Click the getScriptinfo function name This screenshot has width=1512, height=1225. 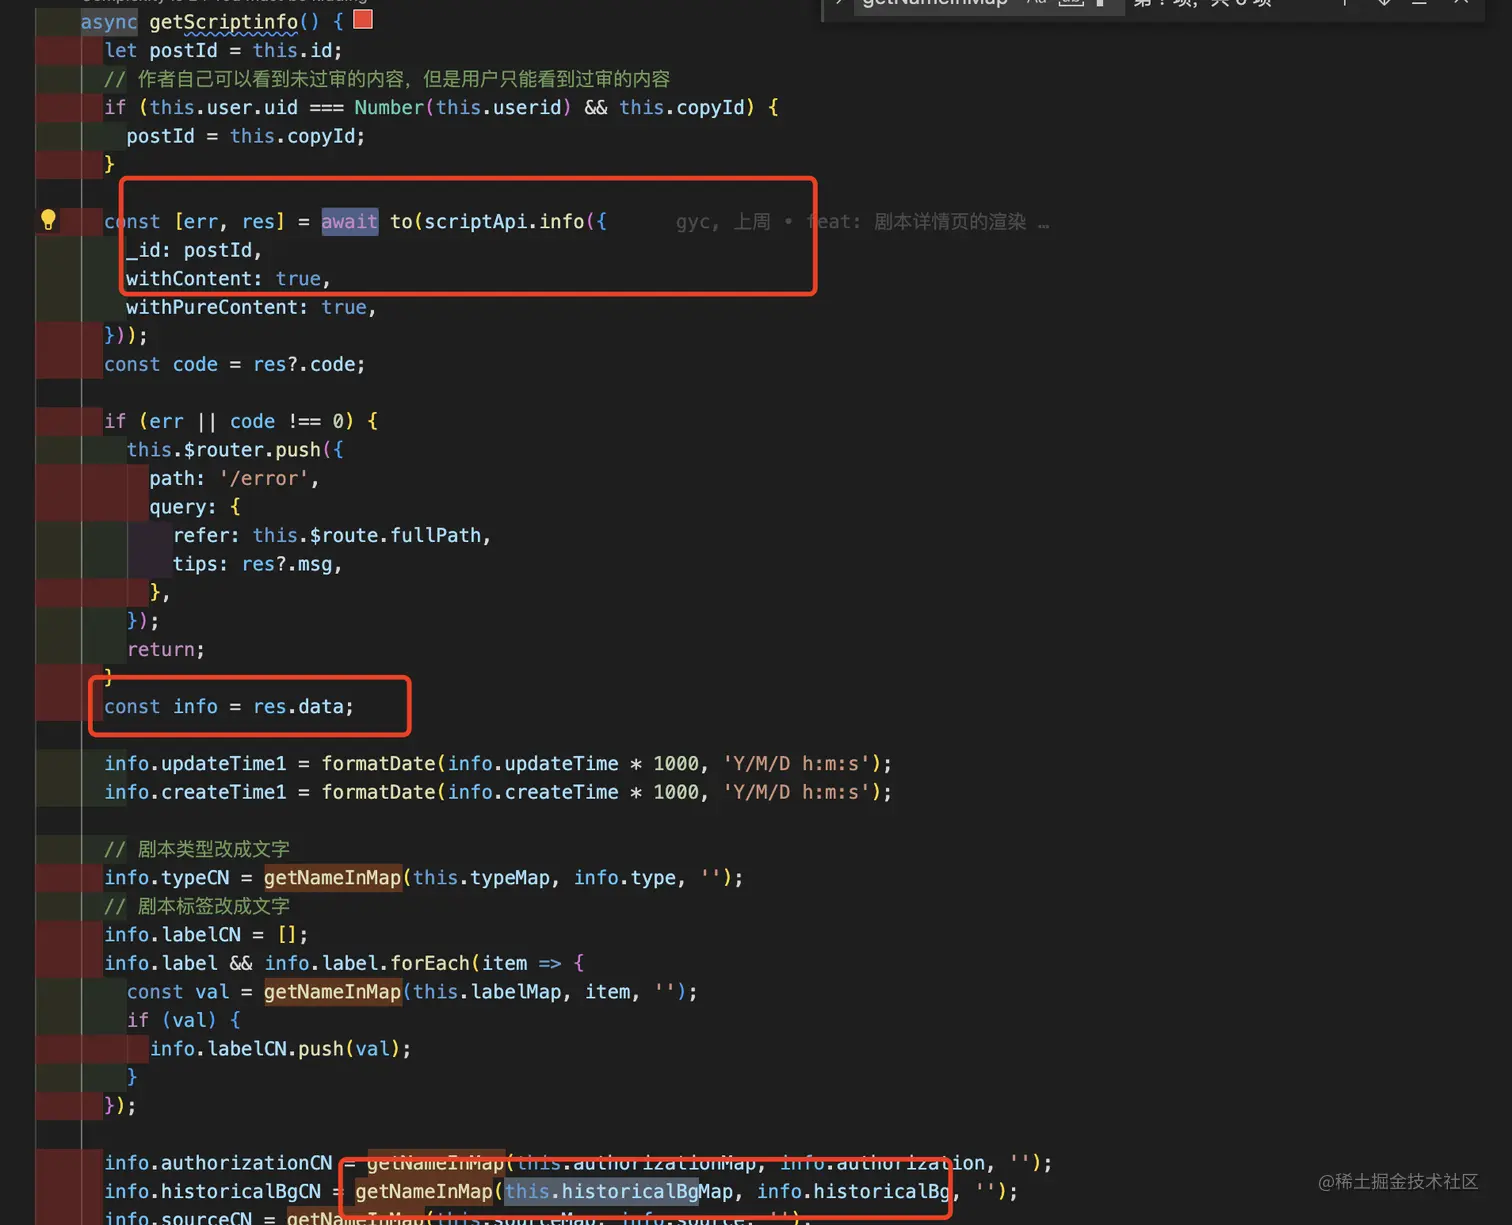click(x=223, y=21)
